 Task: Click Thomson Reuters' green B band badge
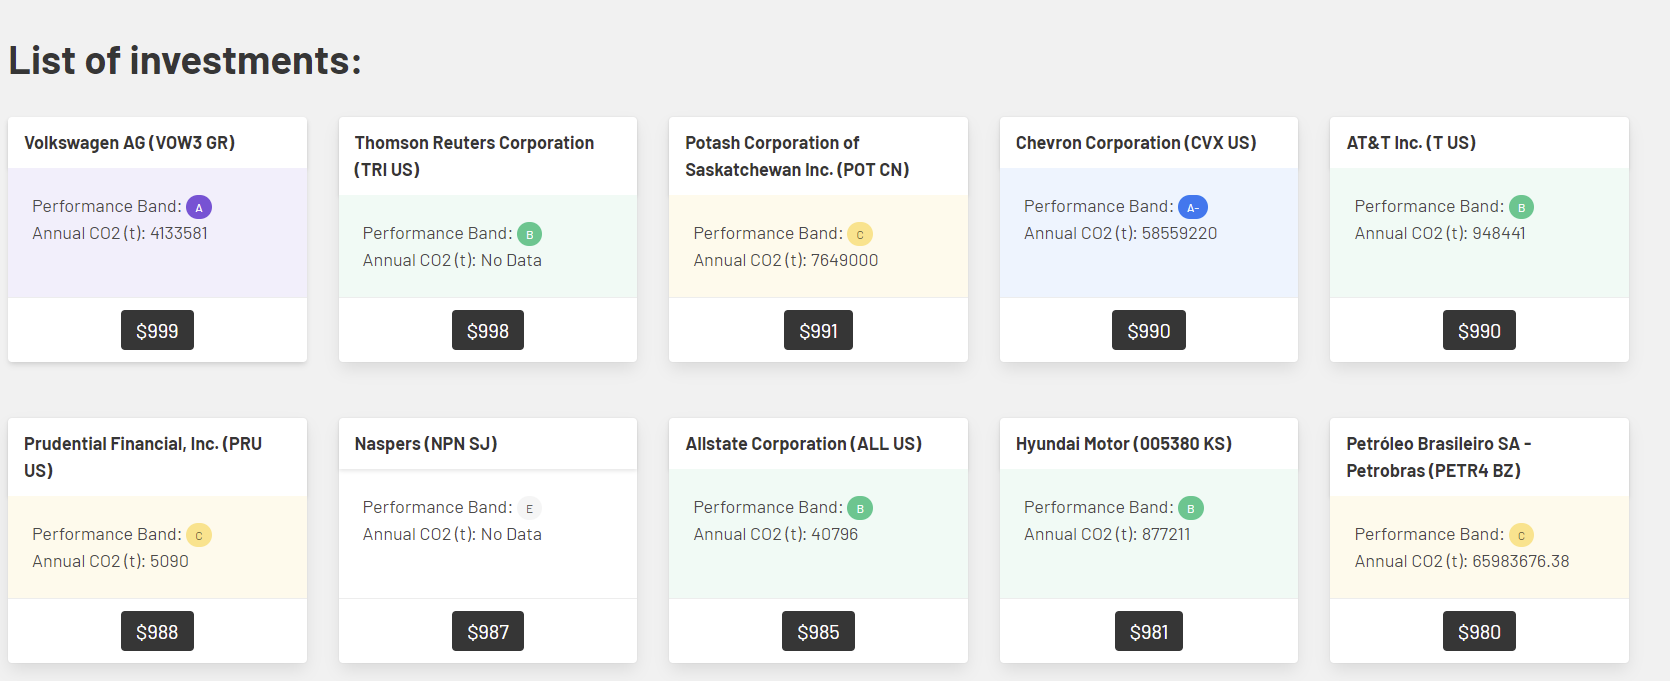click(529, 234)
